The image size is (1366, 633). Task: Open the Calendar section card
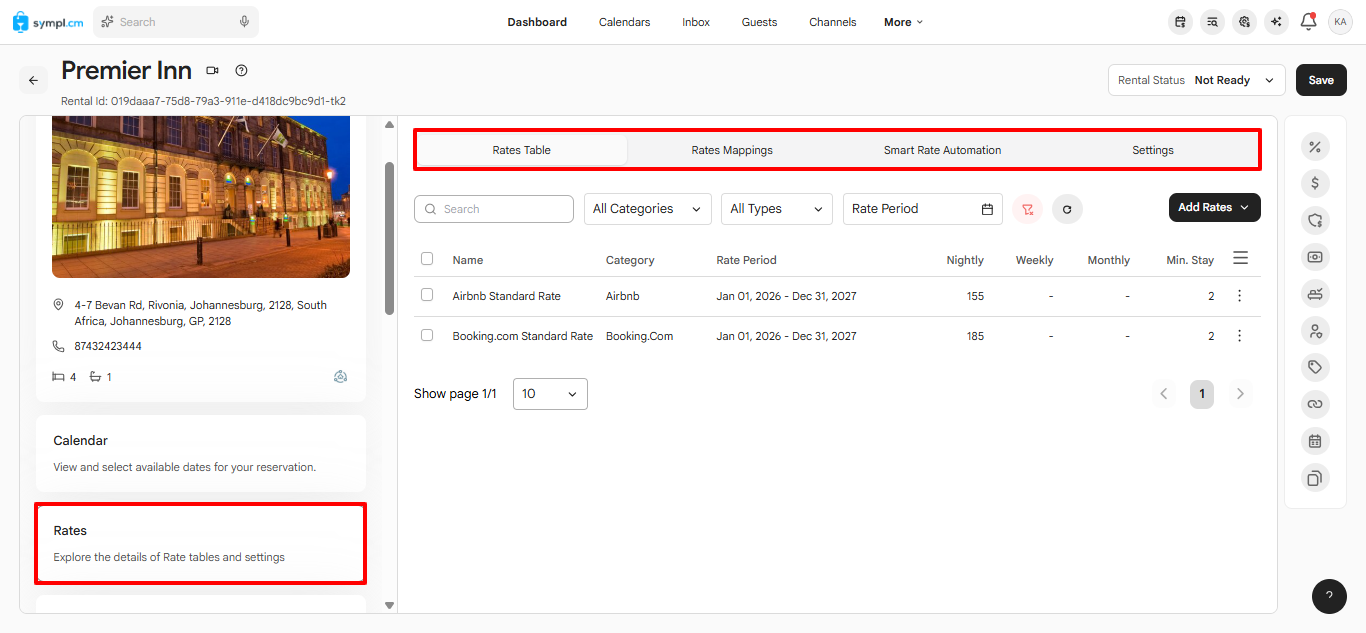tap(201, 453)
